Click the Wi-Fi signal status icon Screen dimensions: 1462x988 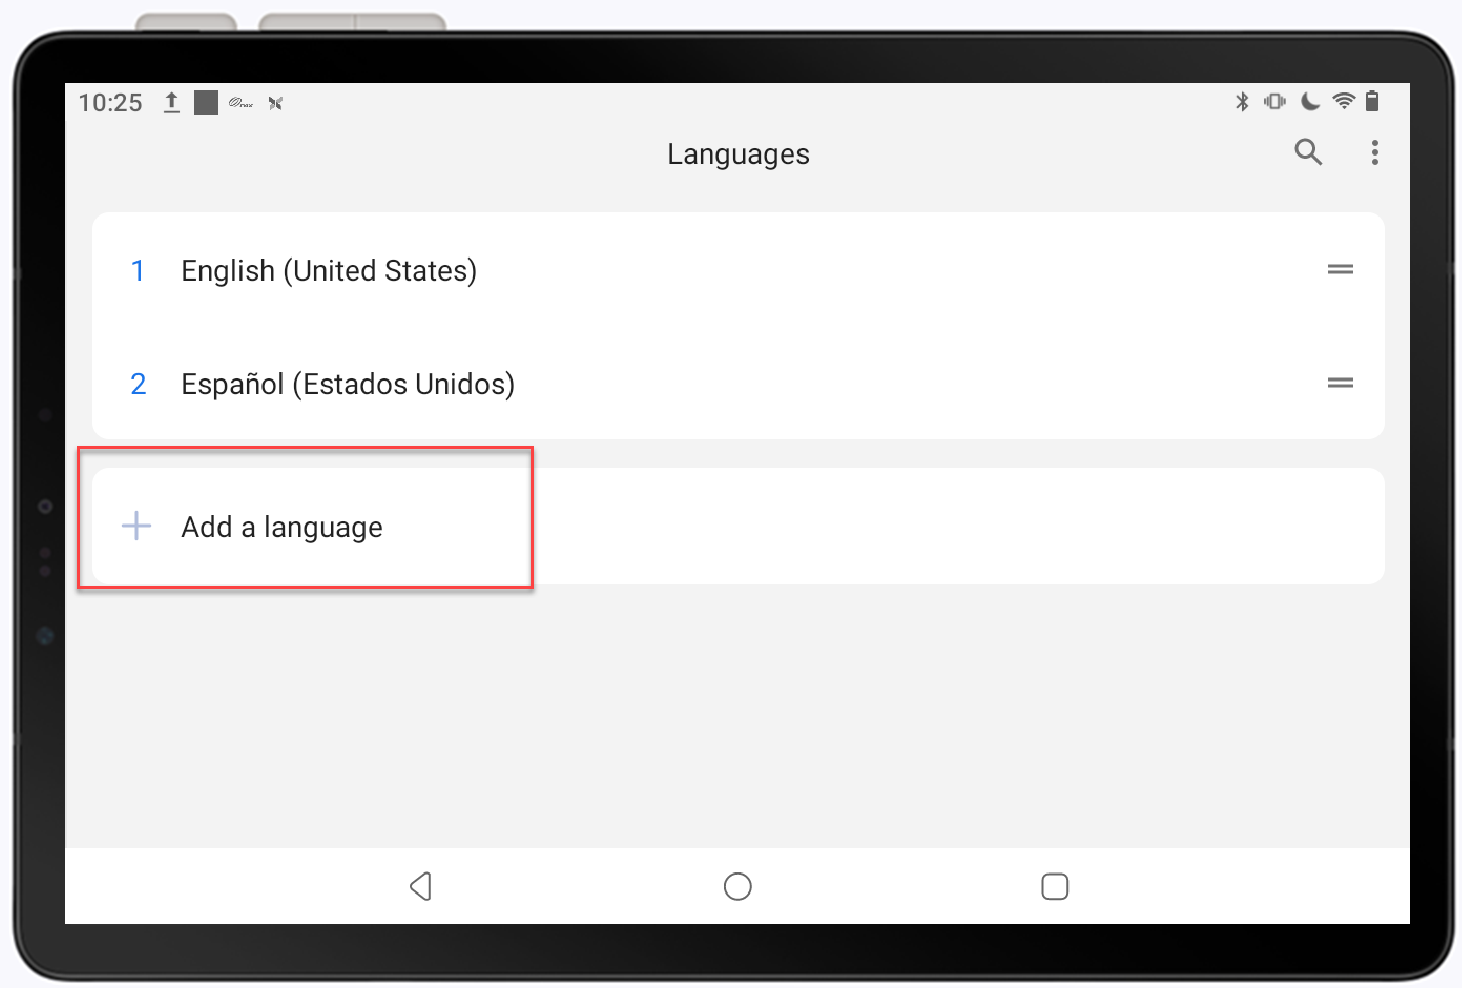pyautogui.click(x=1343, y=101)
